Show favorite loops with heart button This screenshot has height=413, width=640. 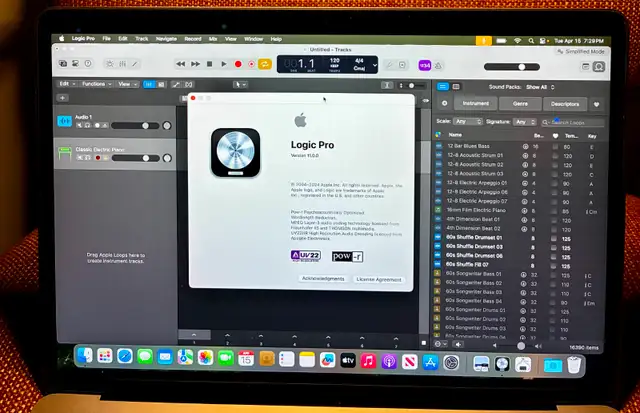[x=597, y=104]
